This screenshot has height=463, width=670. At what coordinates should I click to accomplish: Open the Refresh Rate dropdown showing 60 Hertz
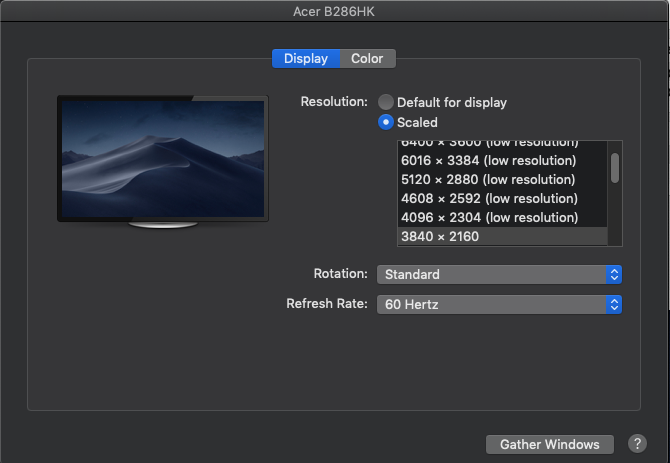pos(499,305)
